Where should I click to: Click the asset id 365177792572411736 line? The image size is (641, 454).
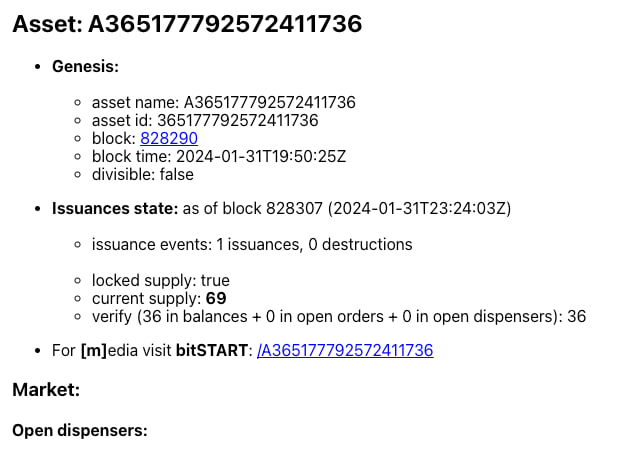point(205,120)
